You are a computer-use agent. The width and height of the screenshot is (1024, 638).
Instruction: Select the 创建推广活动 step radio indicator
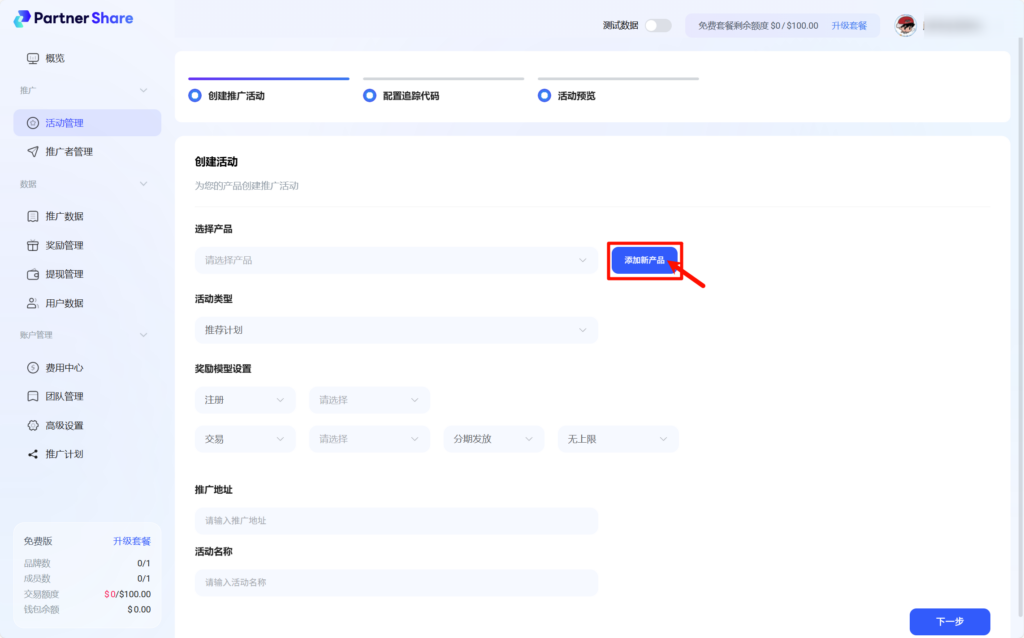pos(195,96)
